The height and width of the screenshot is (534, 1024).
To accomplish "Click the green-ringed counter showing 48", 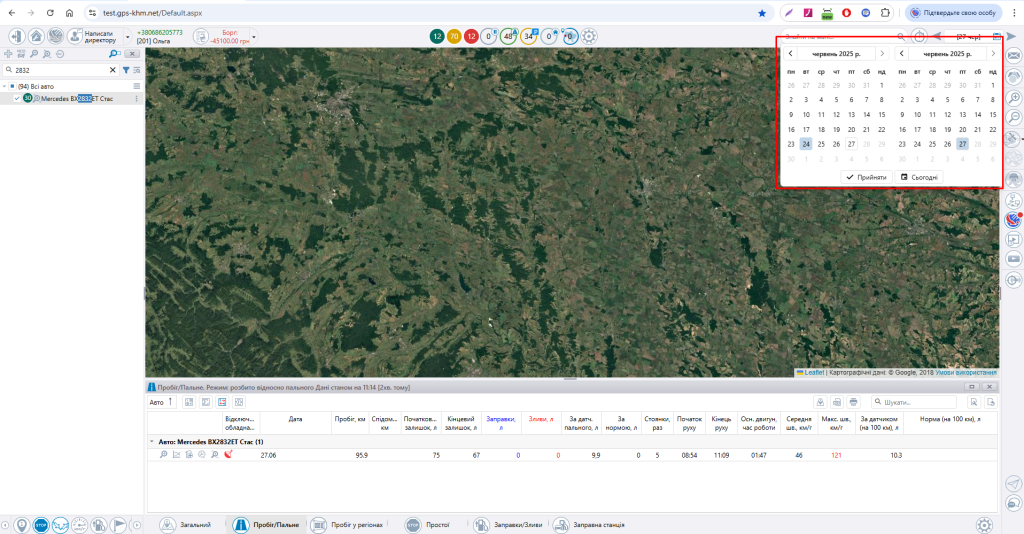I will 508,37.
